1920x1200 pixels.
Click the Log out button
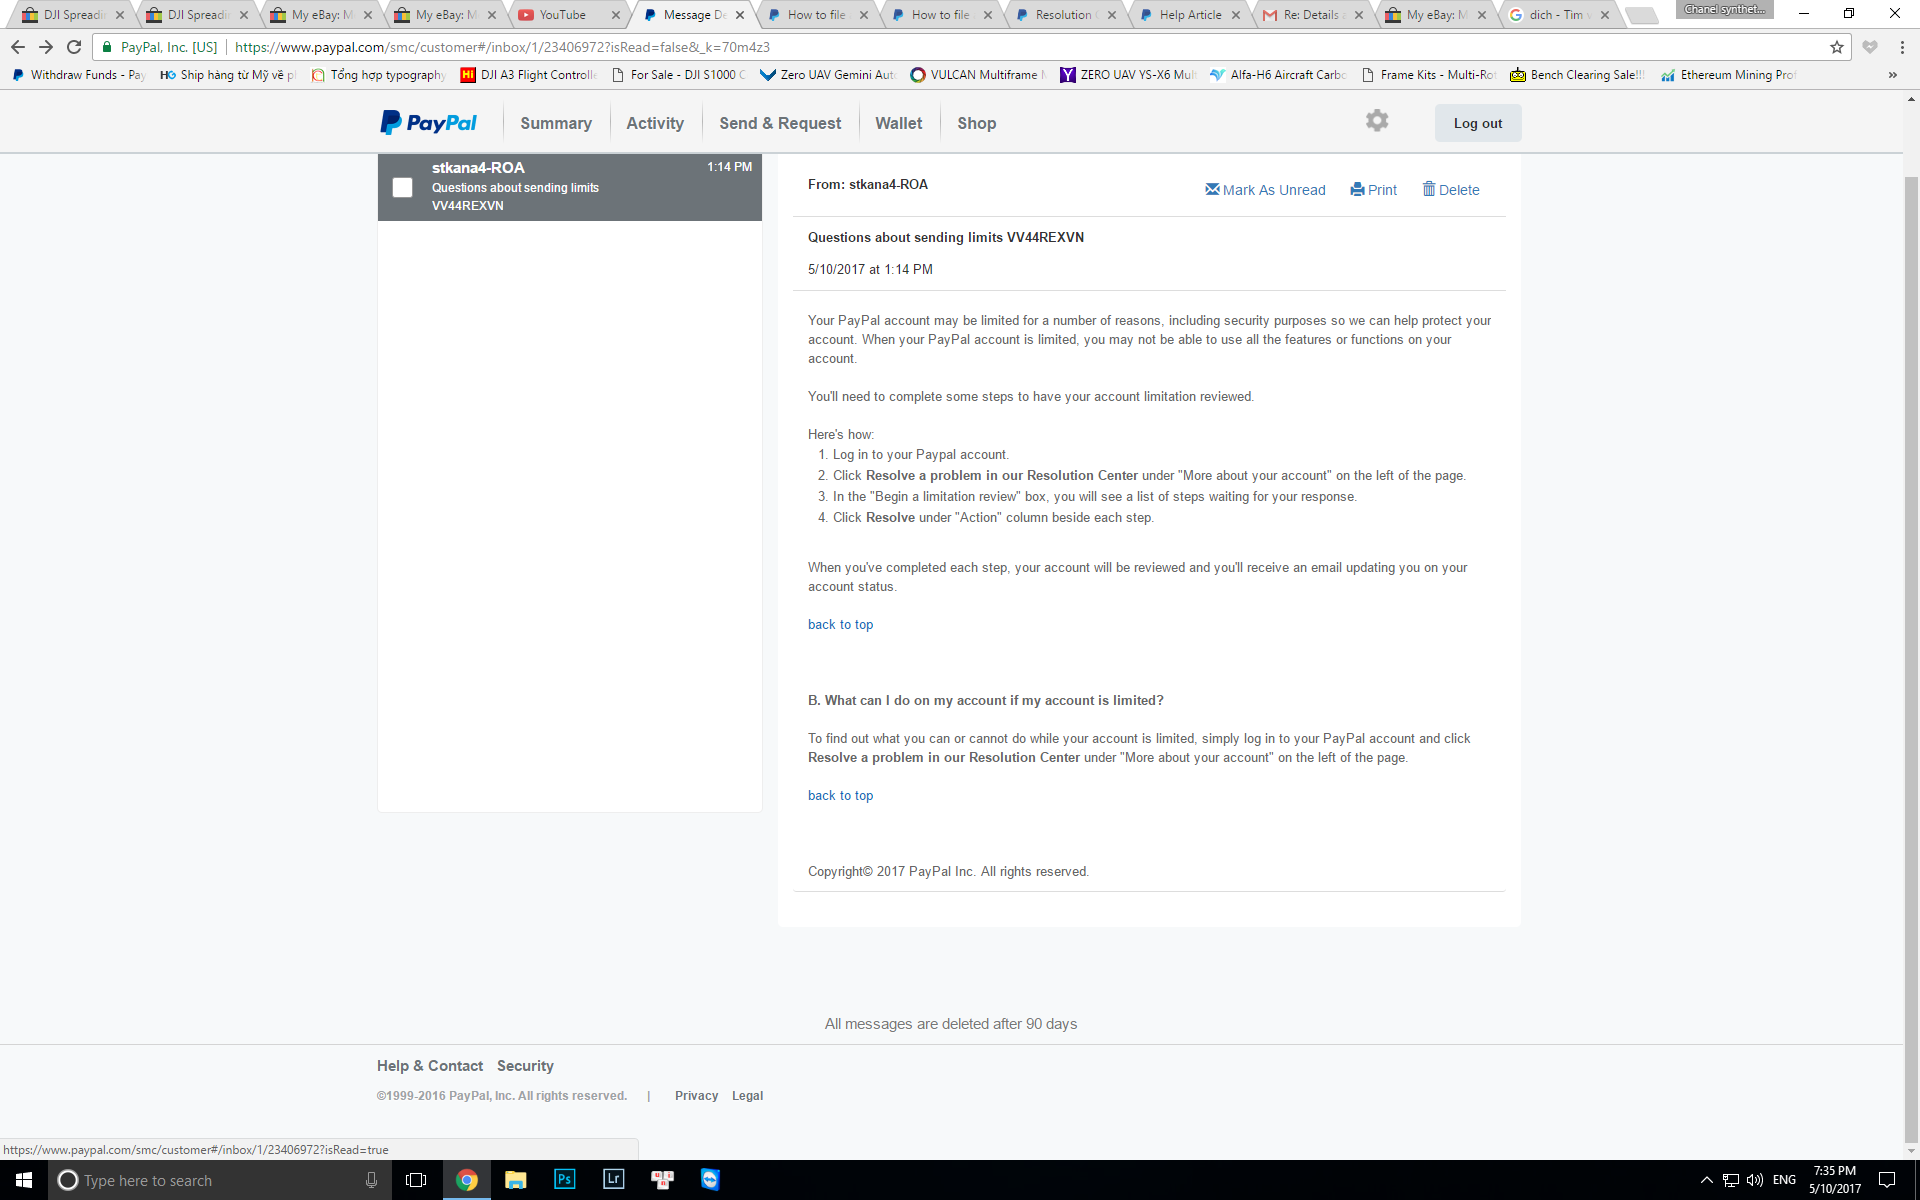1477,123
